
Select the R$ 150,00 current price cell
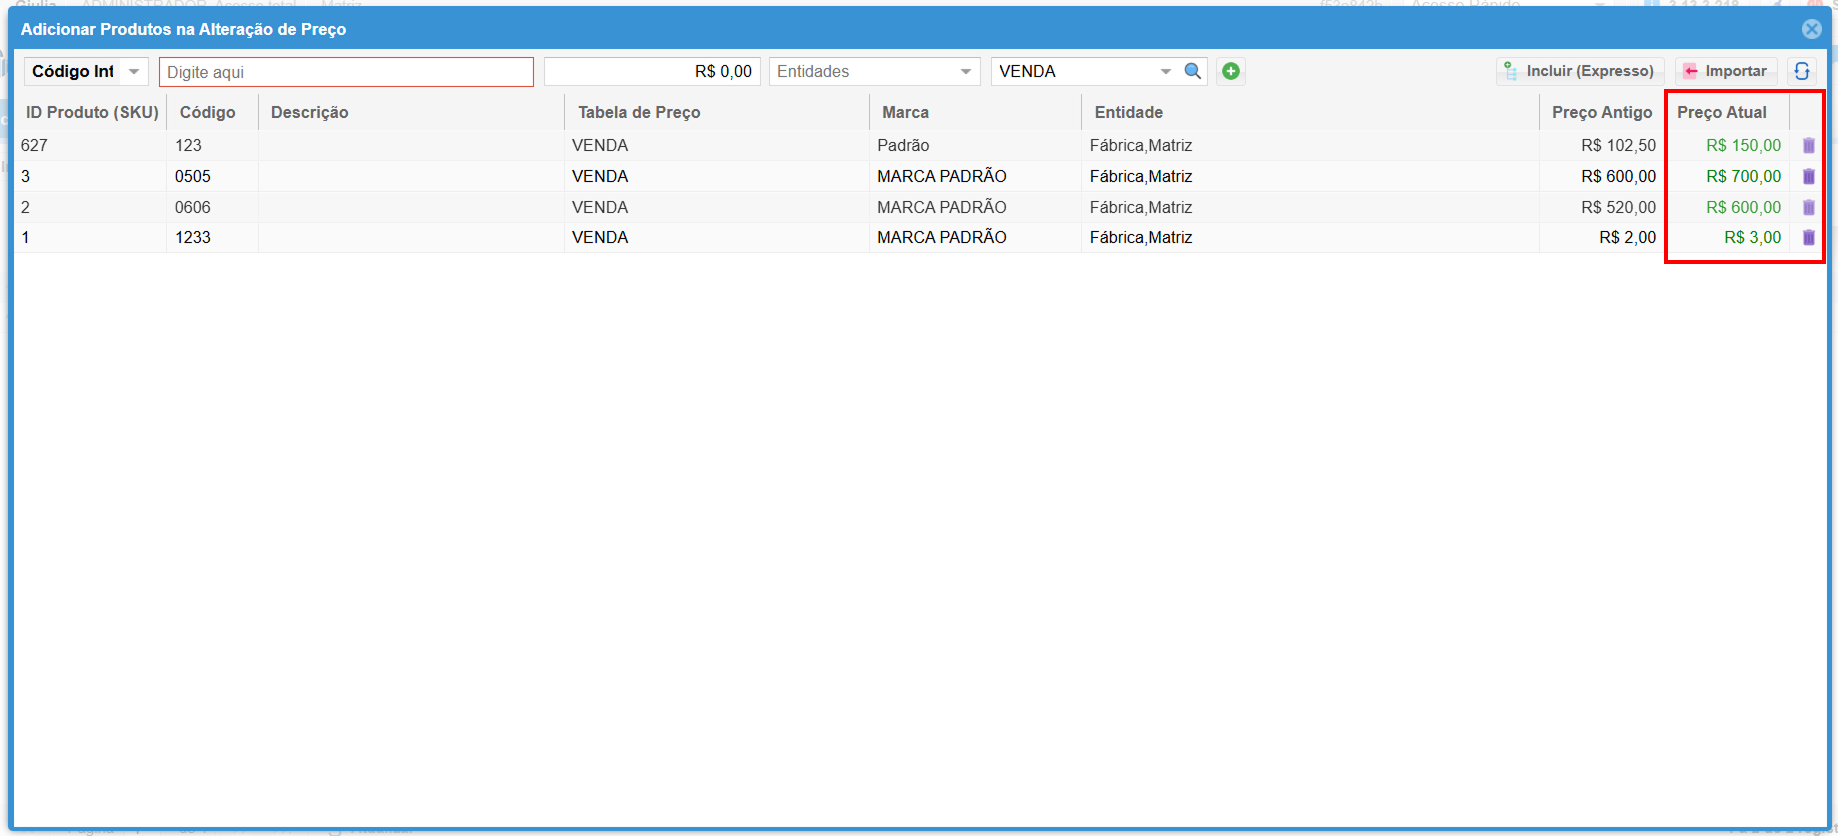1742,146
